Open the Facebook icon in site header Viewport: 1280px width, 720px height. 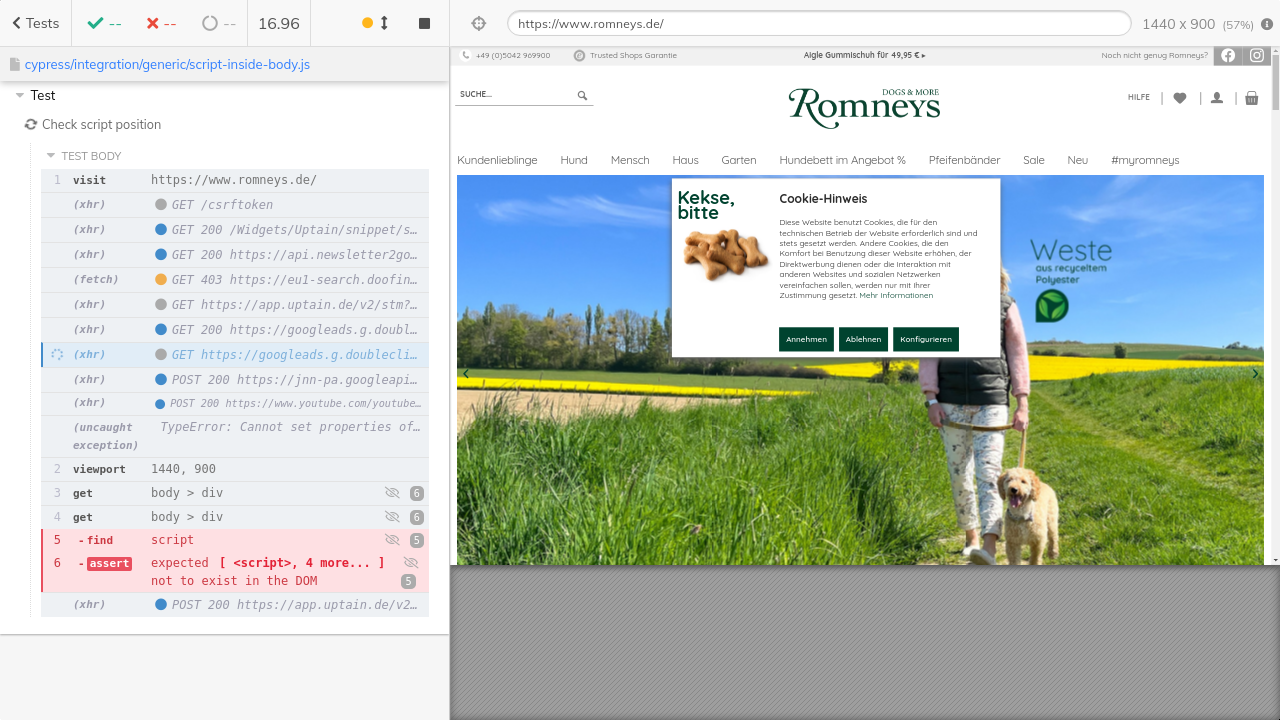(1228, 56)
